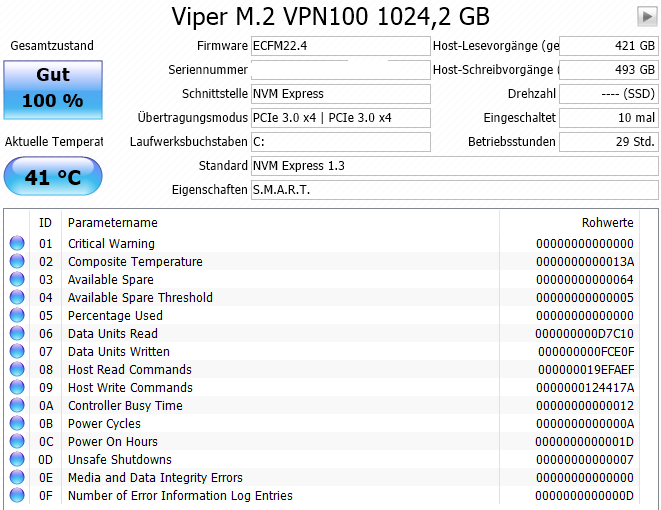Click raw value 000000000D7C10

point(585,334)
